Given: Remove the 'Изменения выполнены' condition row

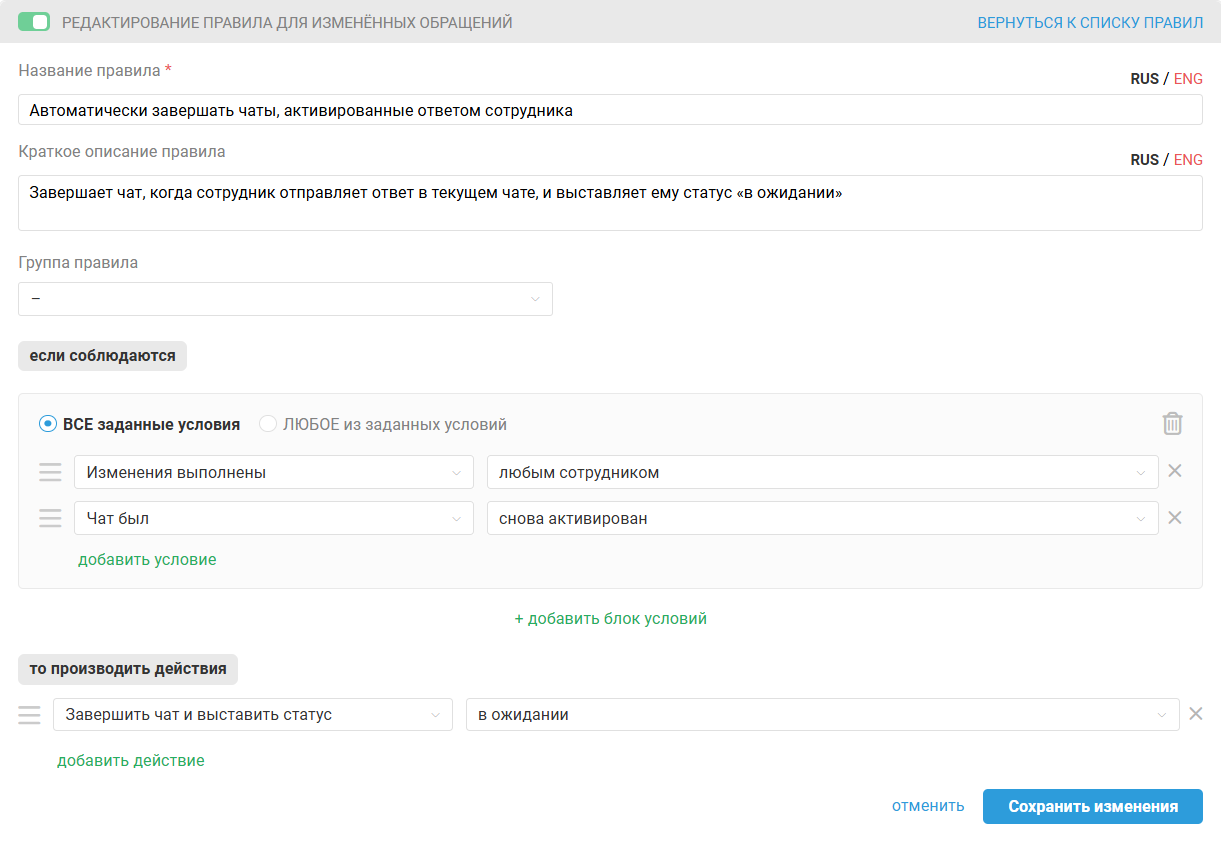Looking at the screenshot, I should (1175, 471).
